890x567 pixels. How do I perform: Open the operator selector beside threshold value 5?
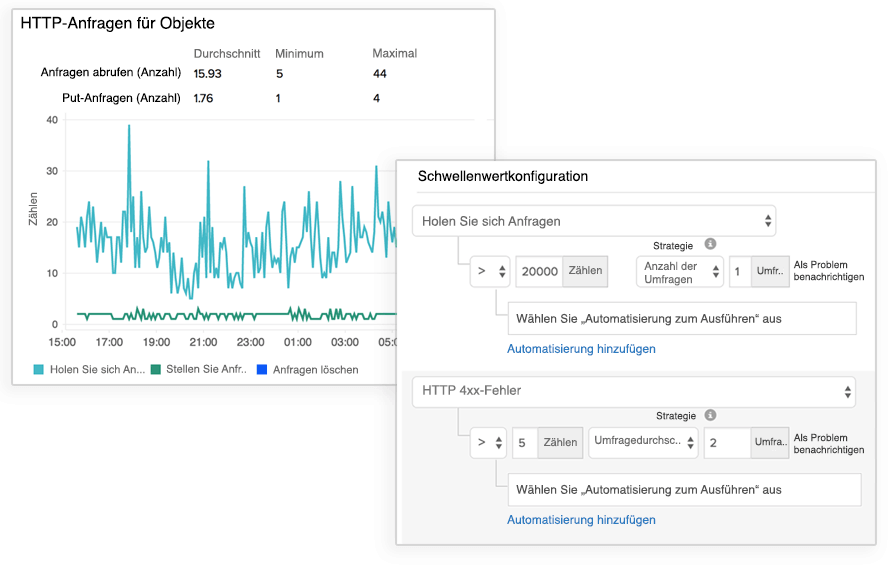[488, 443]
